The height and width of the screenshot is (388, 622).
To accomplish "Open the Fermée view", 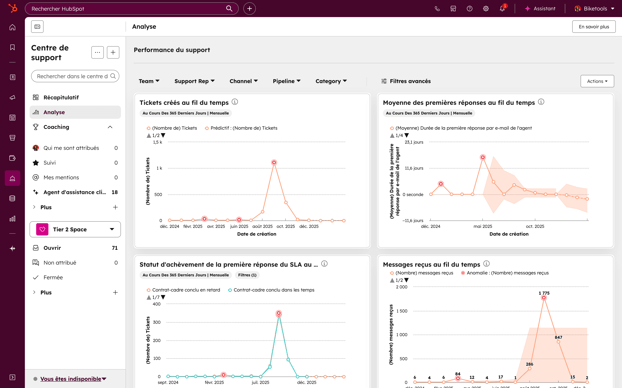I will pos(75,277).
